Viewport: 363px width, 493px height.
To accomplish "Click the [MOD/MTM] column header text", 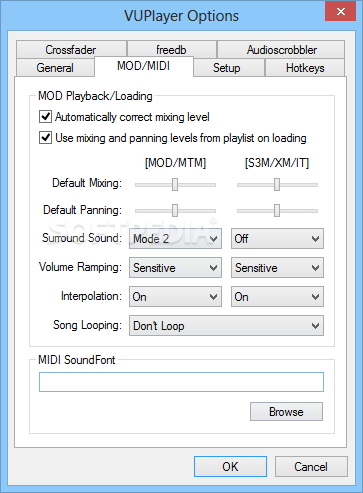I will pos(175,163).
